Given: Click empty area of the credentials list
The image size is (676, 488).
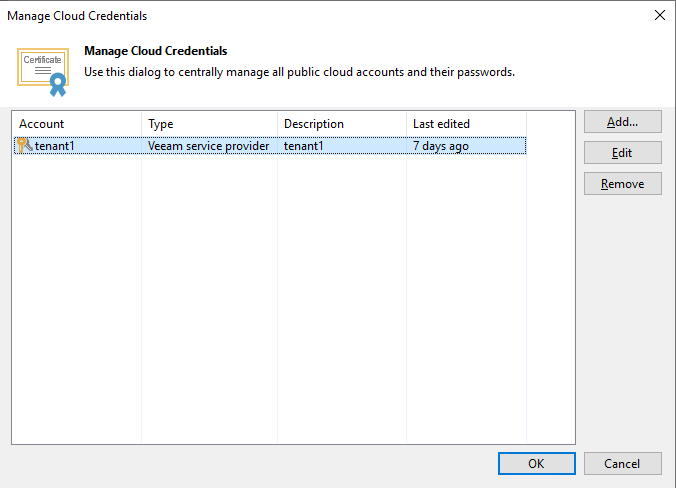Looking at the screenshot, I should (x=293, y=297).
